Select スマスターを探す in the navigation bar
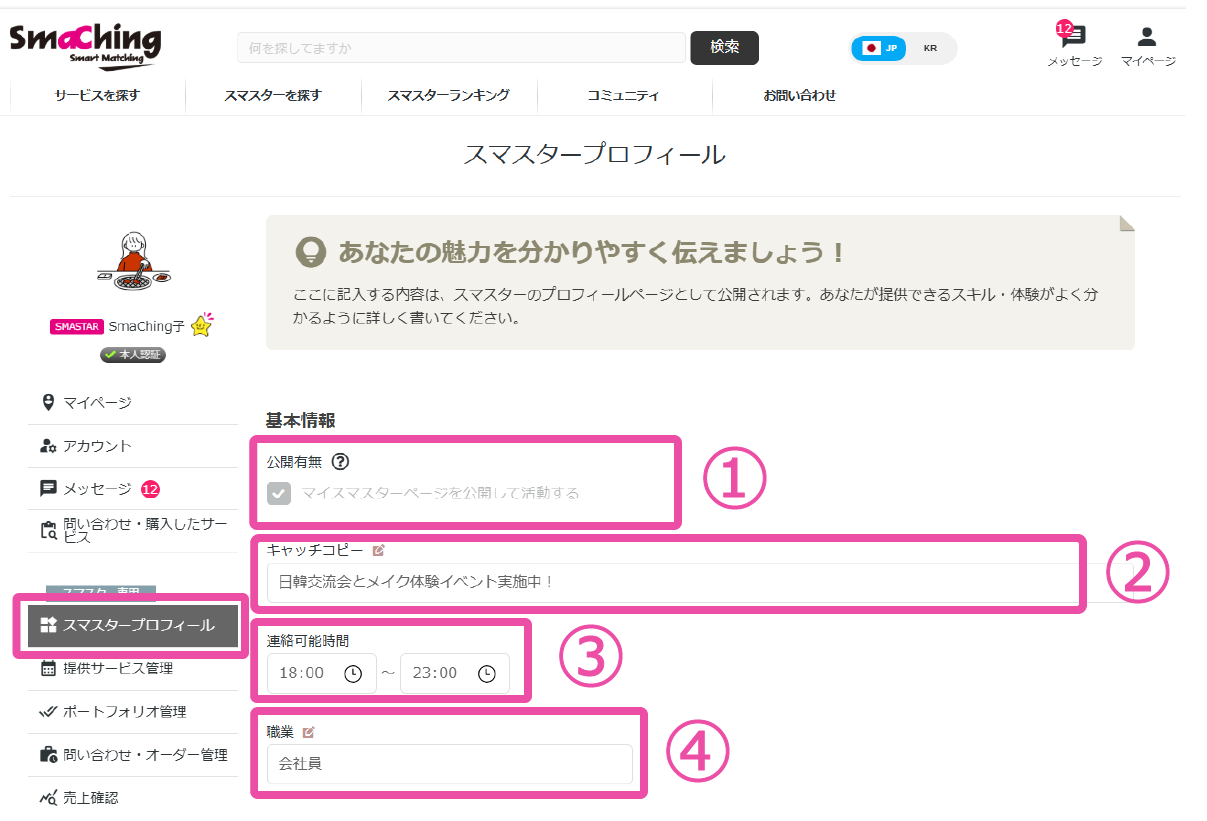1207x821 pixels. point(273,96)
